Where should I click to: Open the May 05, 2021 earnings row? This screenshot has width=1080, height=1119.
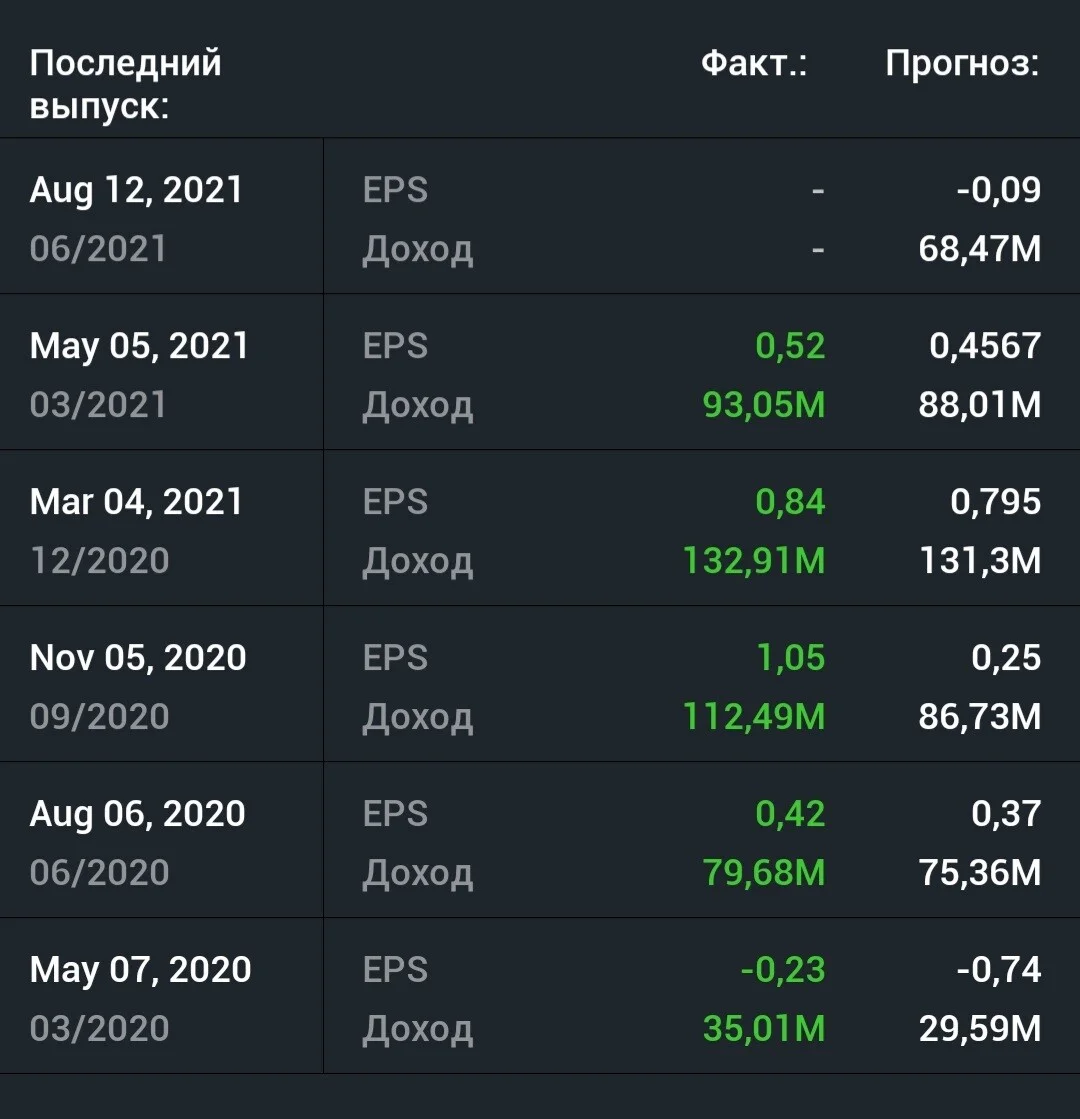(540, 372)
